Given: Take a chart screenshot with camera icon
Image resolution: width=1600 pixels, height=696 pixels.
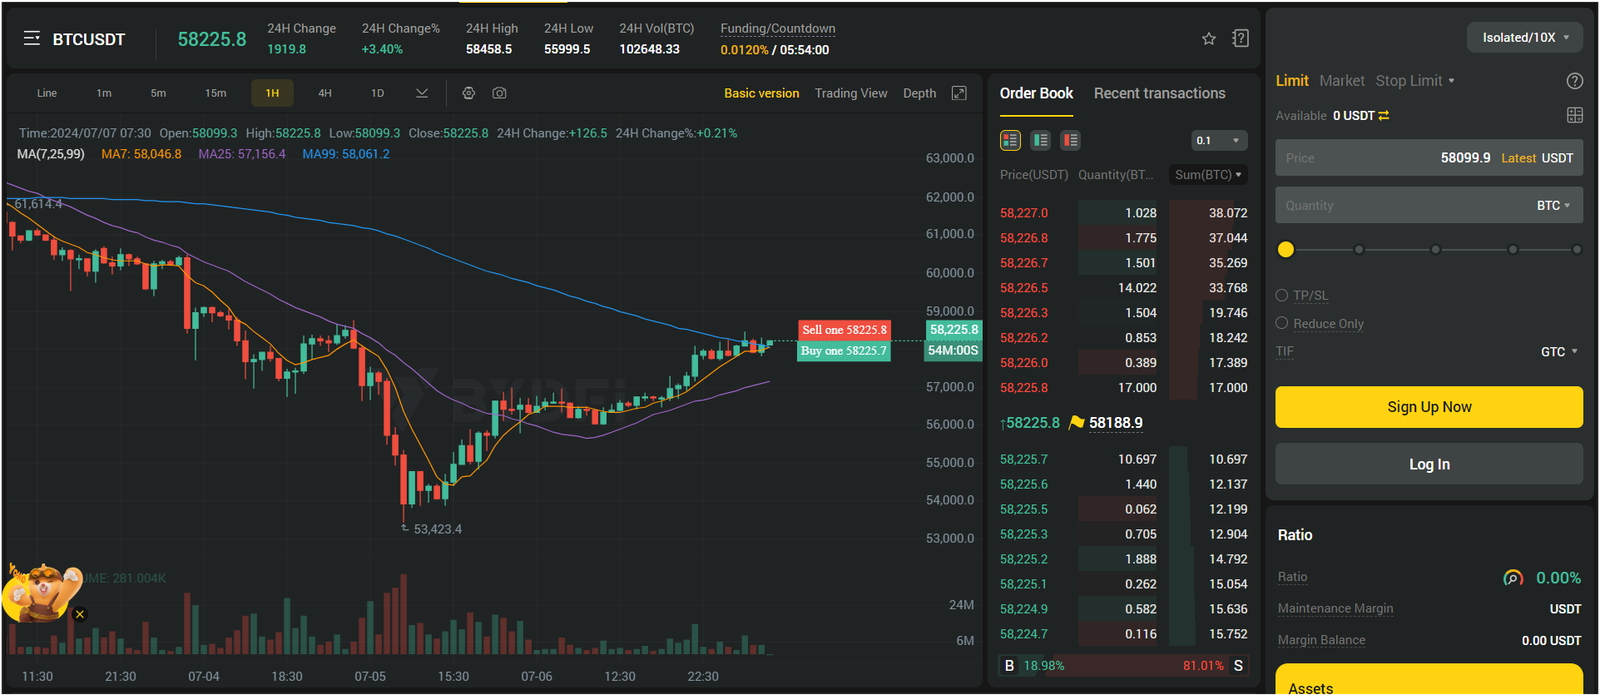Looking at the screenshot, I should click(x=499, y=93).
